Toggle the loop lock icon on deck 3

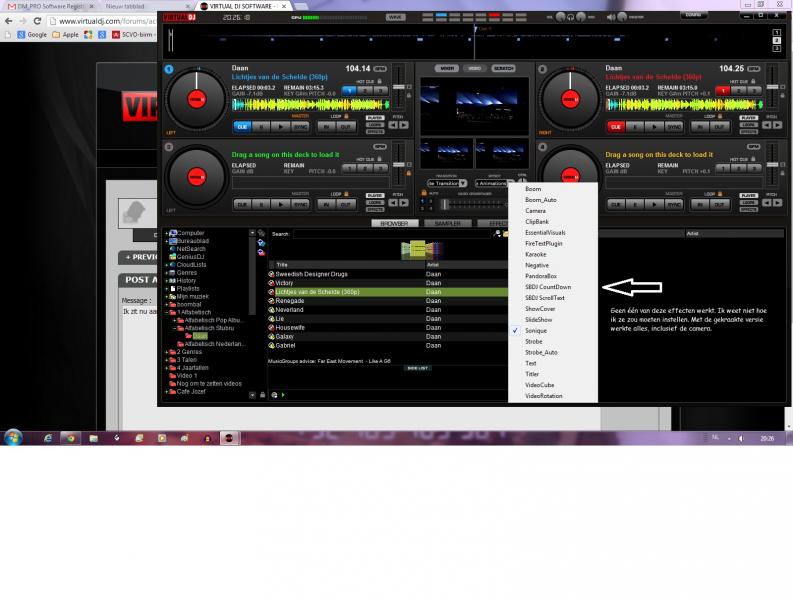[346, 194]
